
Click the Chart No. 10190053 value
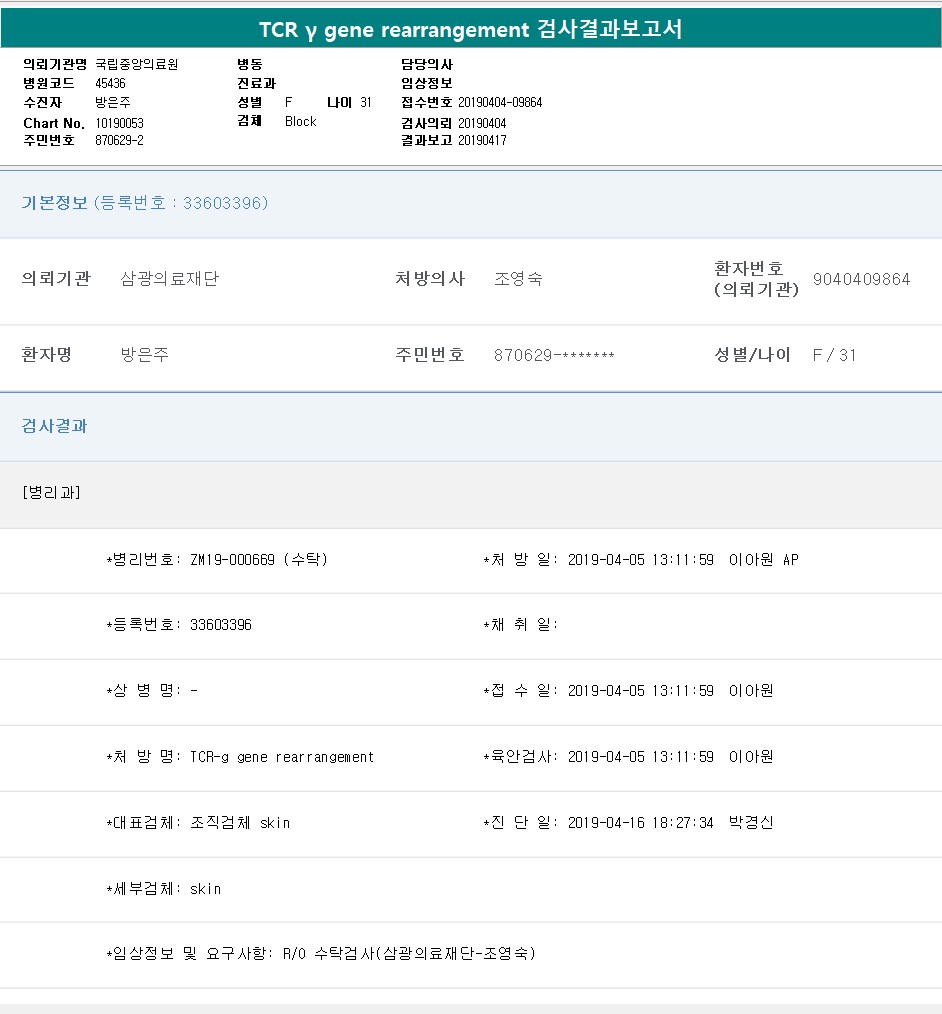click(x=119, y=123)
